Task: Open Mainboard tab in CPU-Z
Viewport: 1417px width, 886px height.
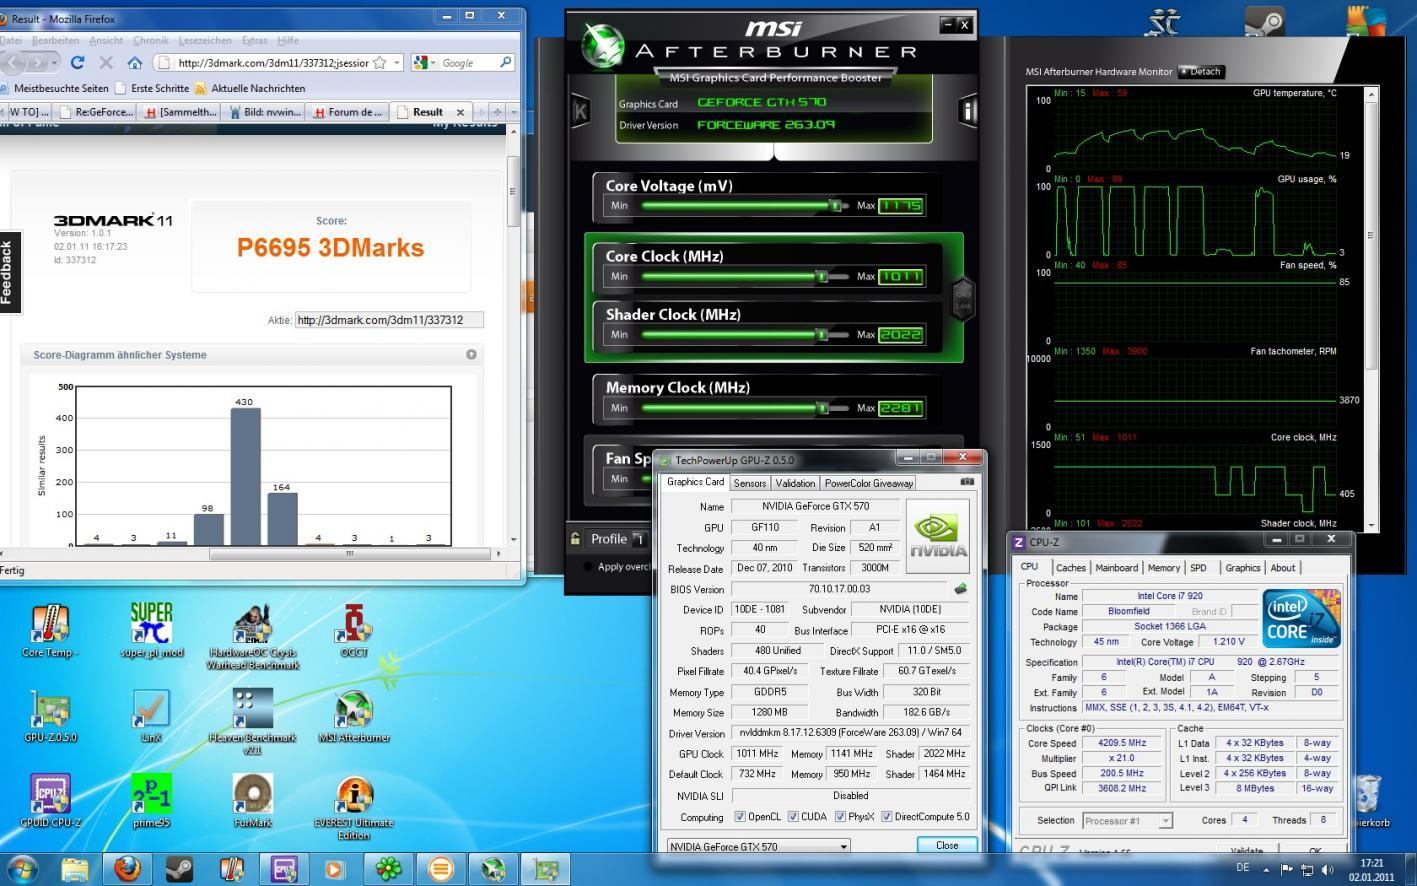Action: pos(1116,568)
